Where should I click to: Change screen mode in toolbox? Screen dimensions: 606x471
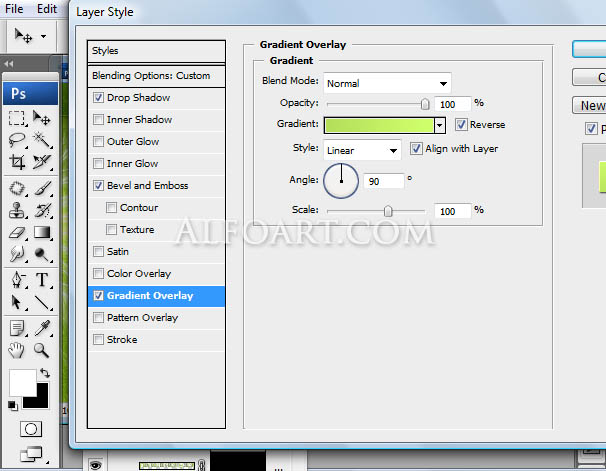[x=32, y=454]
